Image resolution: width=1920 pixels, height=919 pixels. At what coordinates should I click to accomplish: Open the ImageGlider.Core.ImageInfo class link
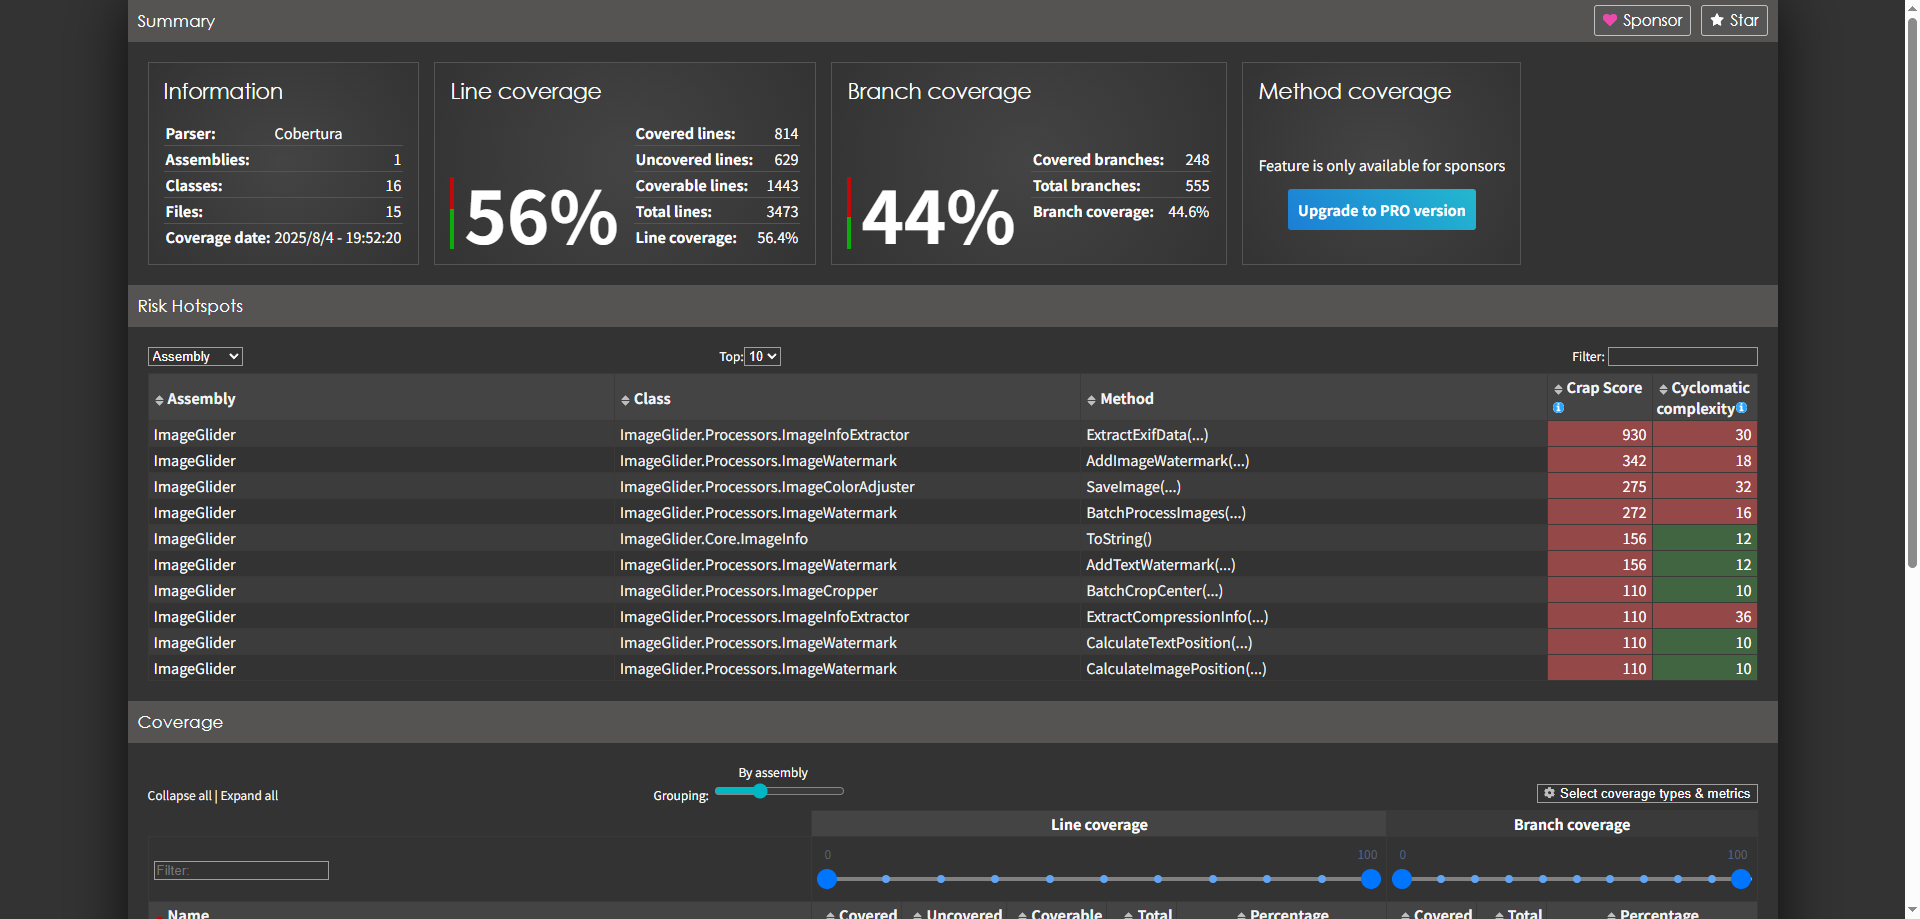(713, 539)
